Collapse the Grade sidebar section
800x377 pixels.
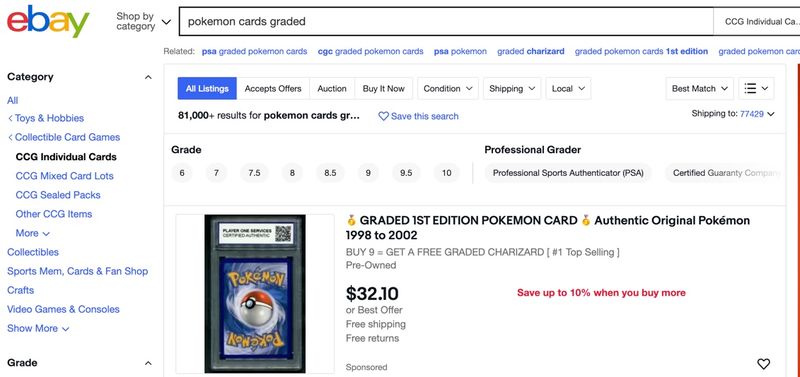[148, 363]
